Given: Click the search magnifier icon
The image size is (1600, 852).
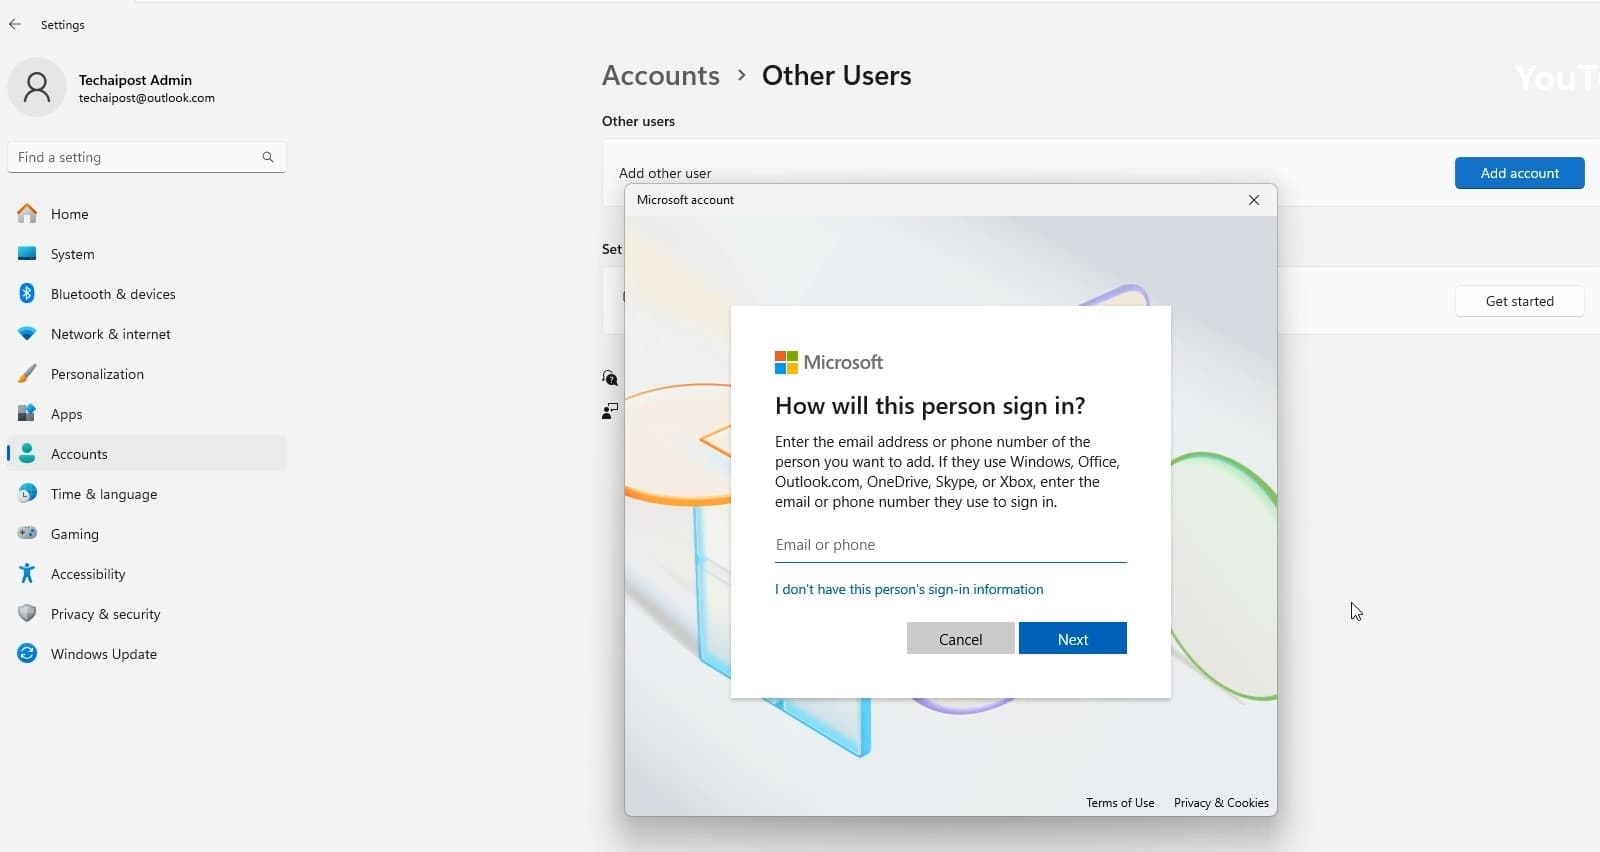Looking at the screenshot, I should 268,157.
